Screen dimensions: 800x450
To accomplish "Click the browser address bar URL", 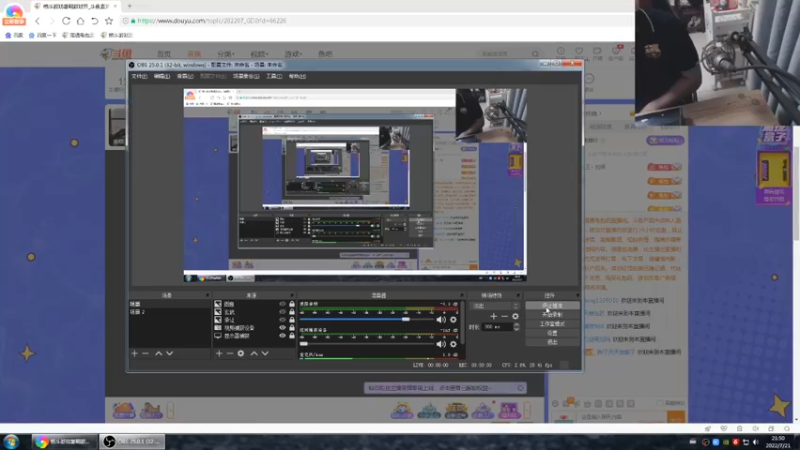I will click(x=211, y=21).
